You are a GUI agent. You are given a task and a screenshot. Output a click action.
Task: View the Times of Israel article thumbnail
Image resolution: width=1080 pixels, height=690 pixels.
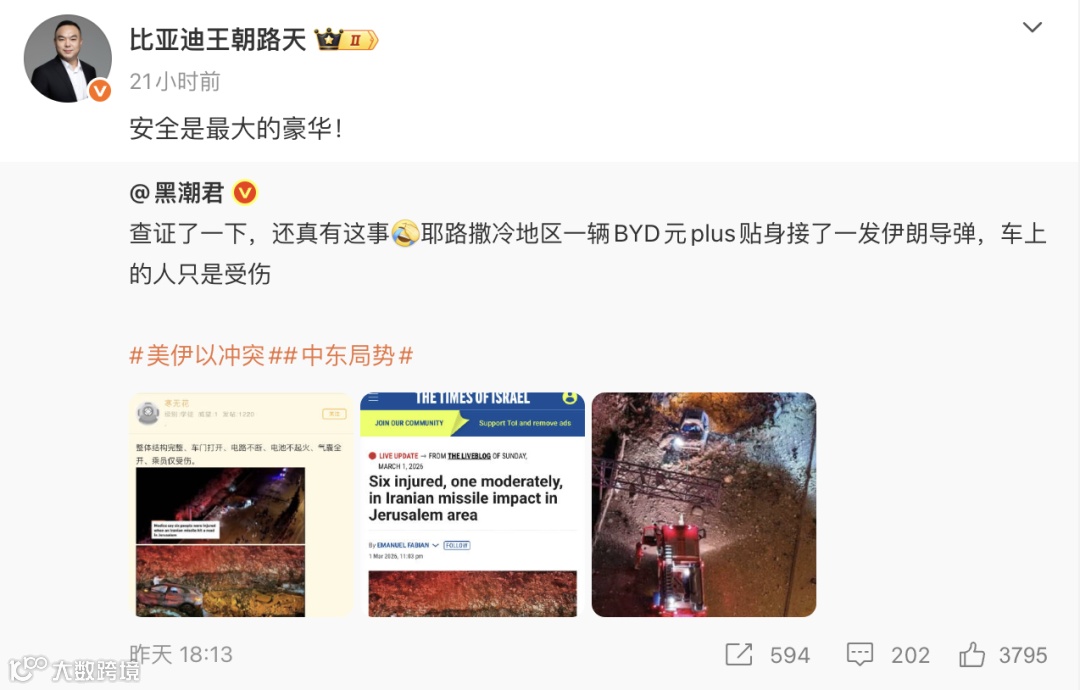click(x=472, y=505)
